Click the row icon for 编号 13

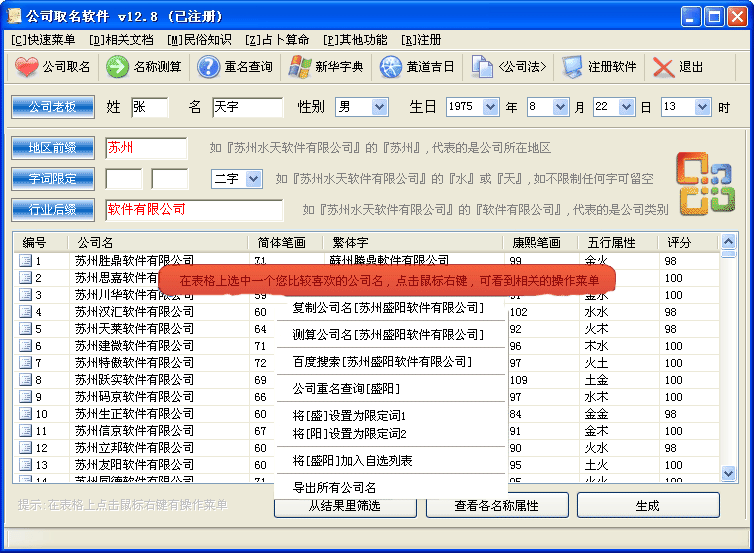[x=25, y=465]
